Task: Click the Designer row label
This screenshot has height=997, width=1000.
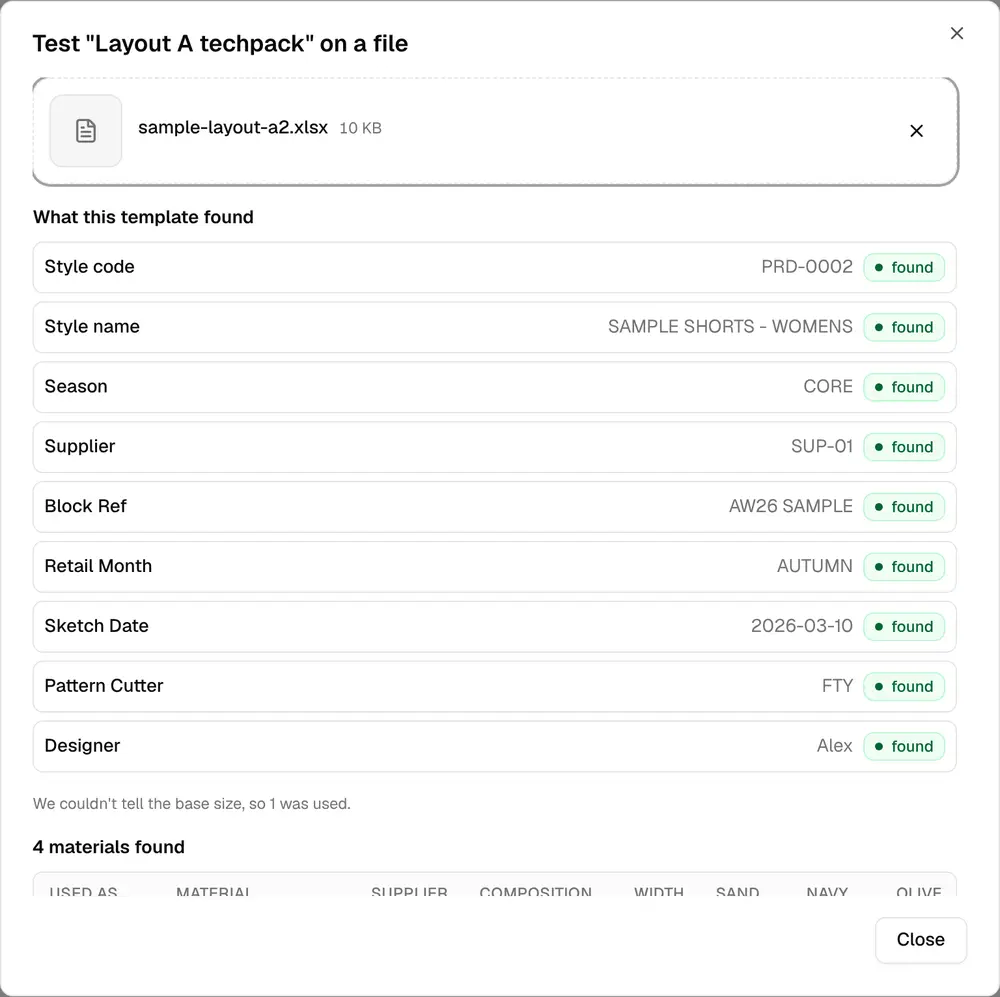Action: pyautogui.click(x=82, y=746)
